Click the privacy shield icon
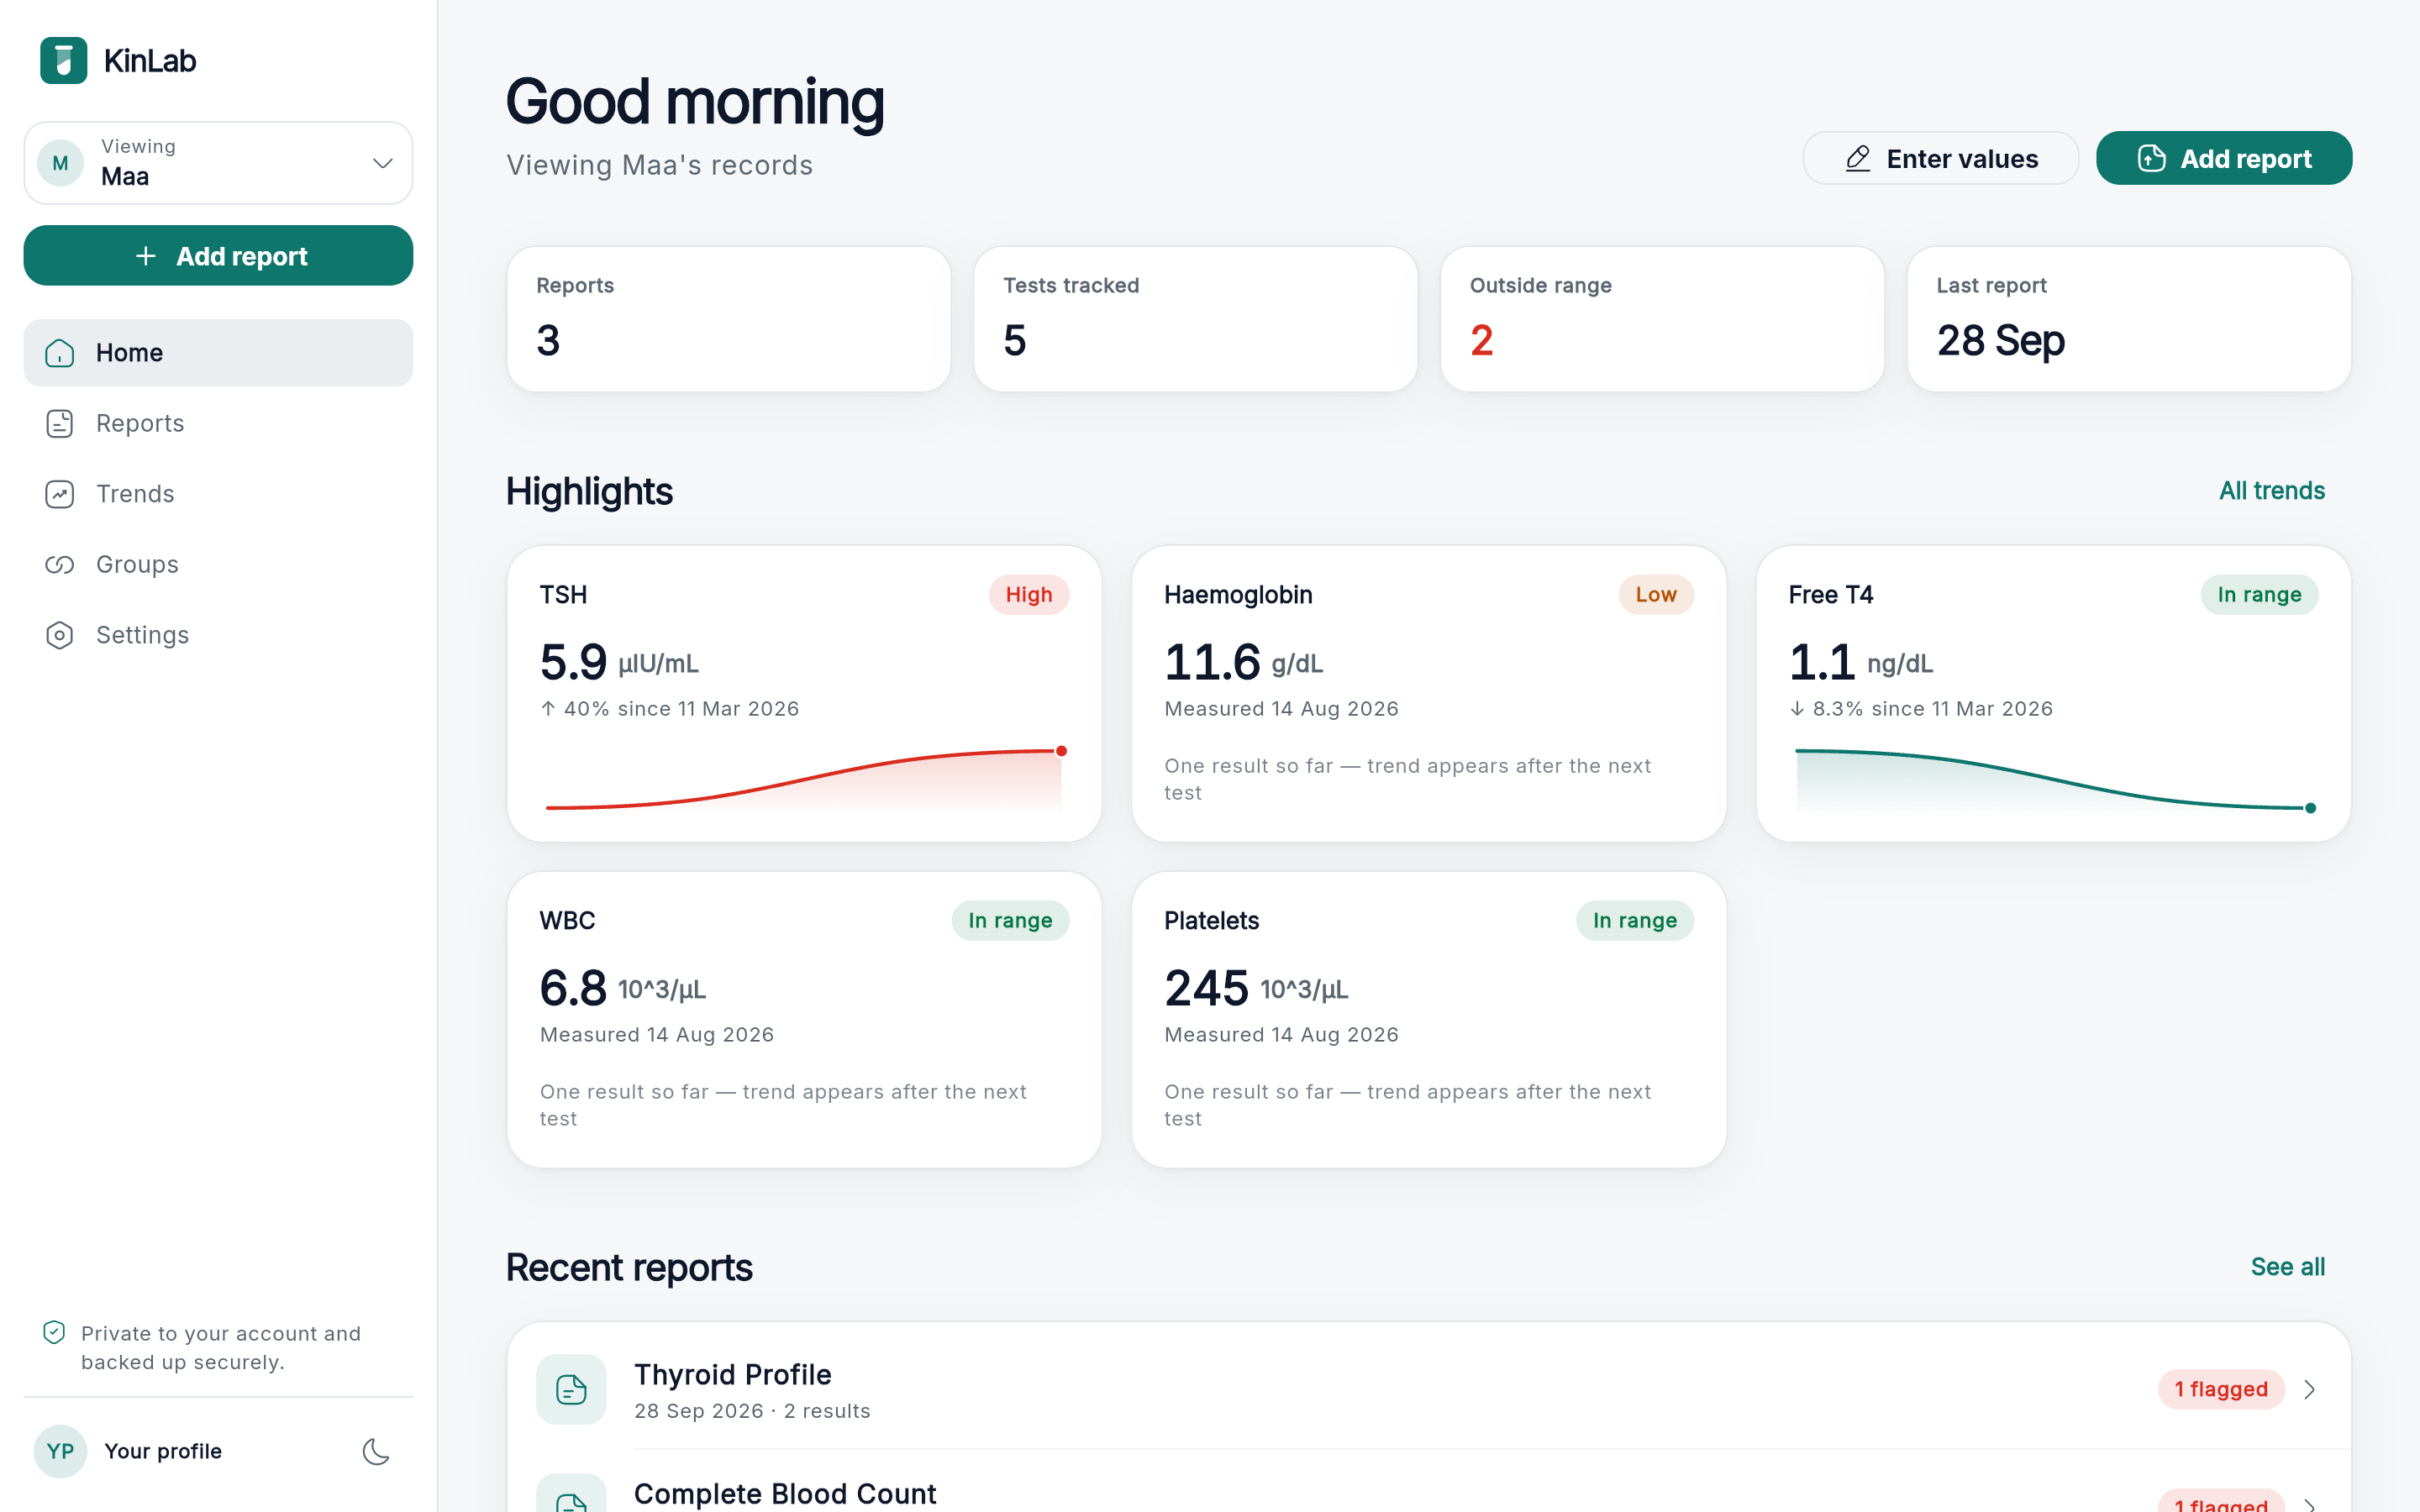The height and width of the screenshot is (1512, 2420). (54, 1333)
